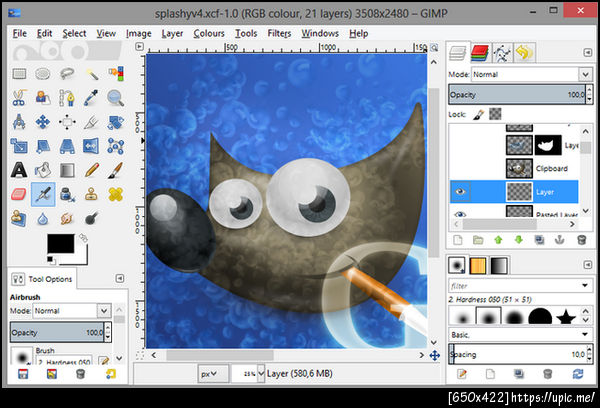The height and width of the screenshot is (408, 600).
Task: Select the Cage Transform tool
Action: click(x=116, y=146)
